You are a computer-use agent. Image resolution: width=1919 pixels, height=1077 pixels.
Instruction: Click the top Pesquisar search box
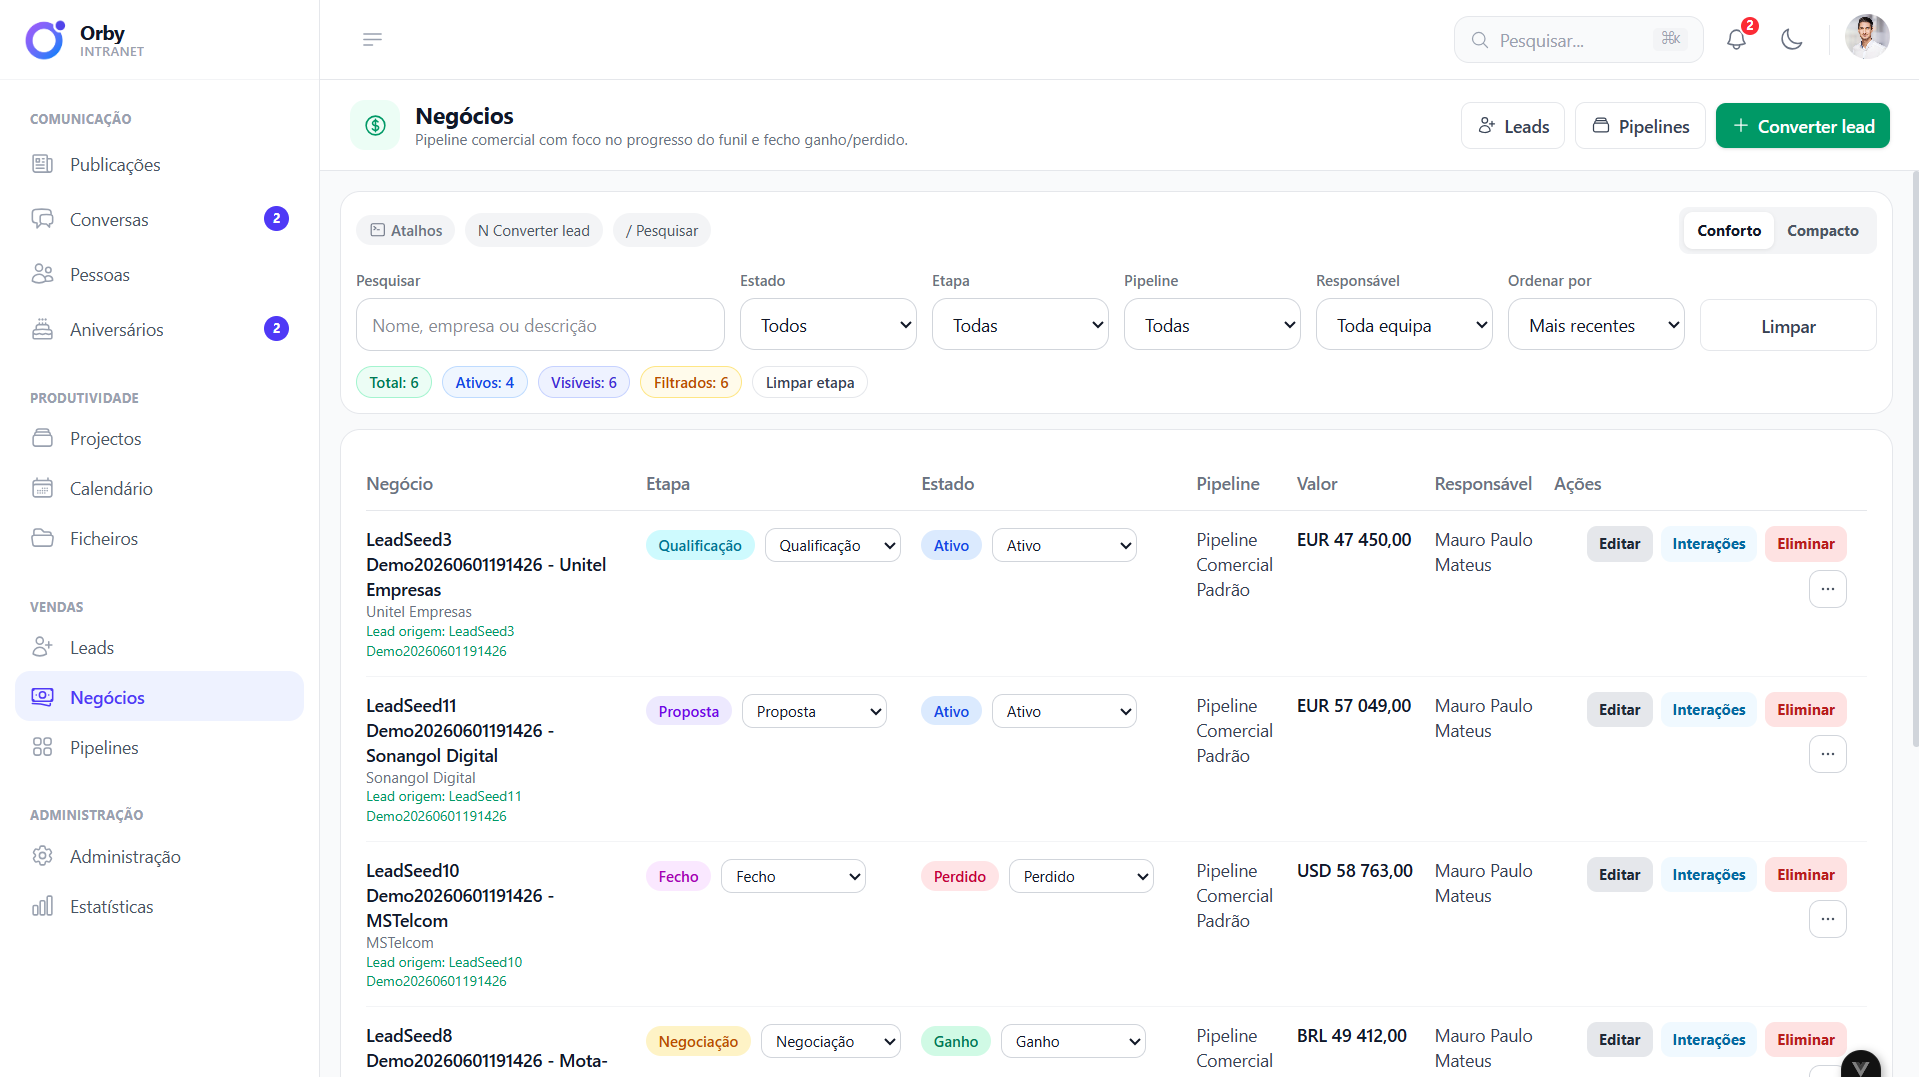[x=1578, y=40]
